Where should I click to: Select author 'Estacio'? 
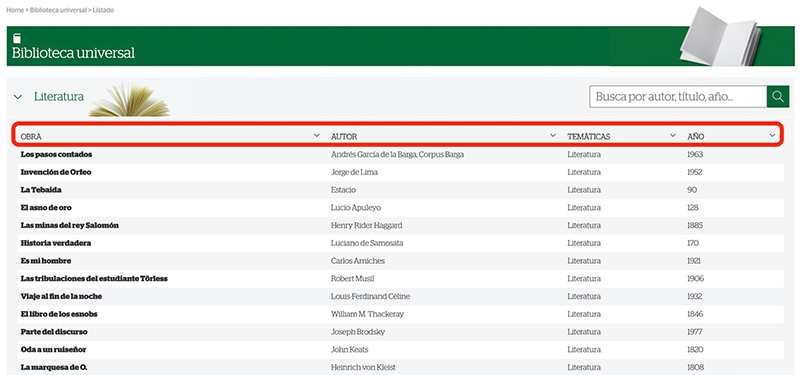click(343, 190)
